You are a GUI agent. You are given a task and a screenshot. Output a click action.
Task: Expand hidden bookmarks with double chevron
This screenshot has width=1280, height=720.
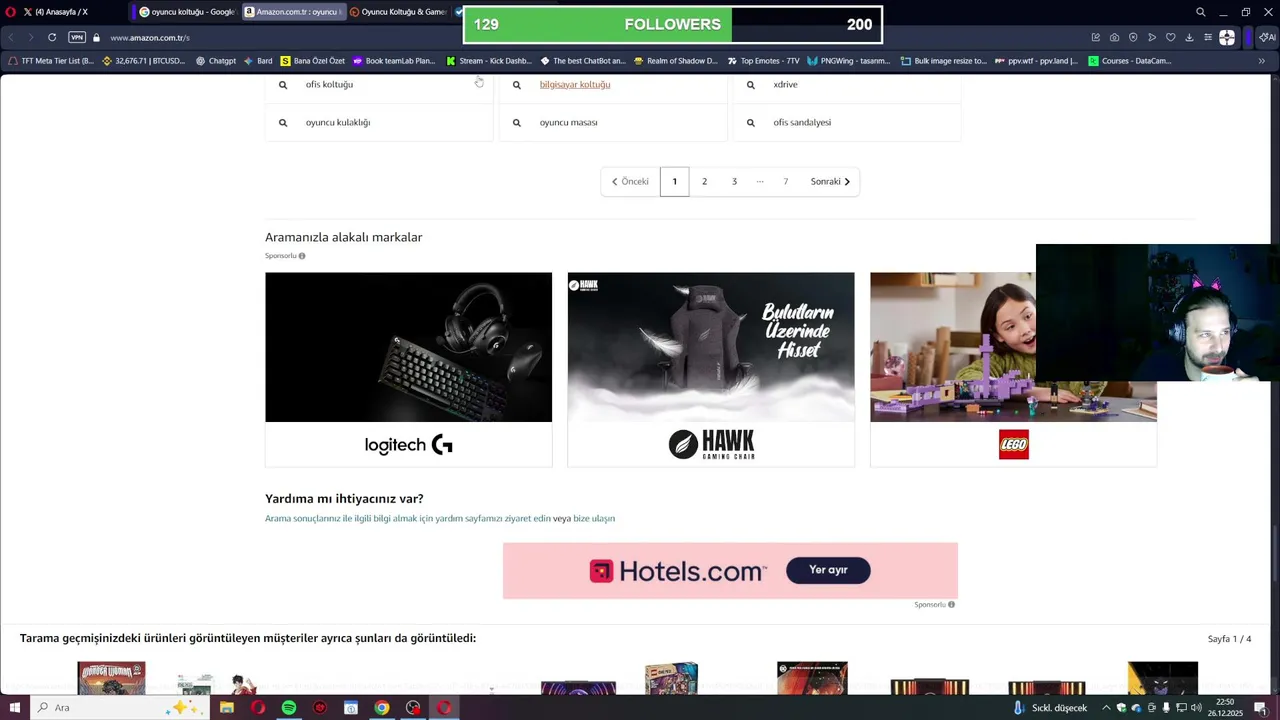[1261, 61]
